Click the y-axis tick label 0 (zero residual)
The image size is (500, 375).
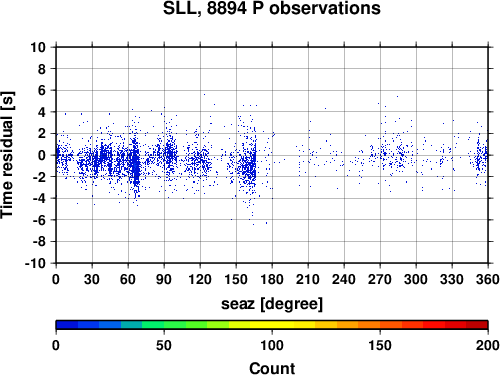[x=42, y=155]
